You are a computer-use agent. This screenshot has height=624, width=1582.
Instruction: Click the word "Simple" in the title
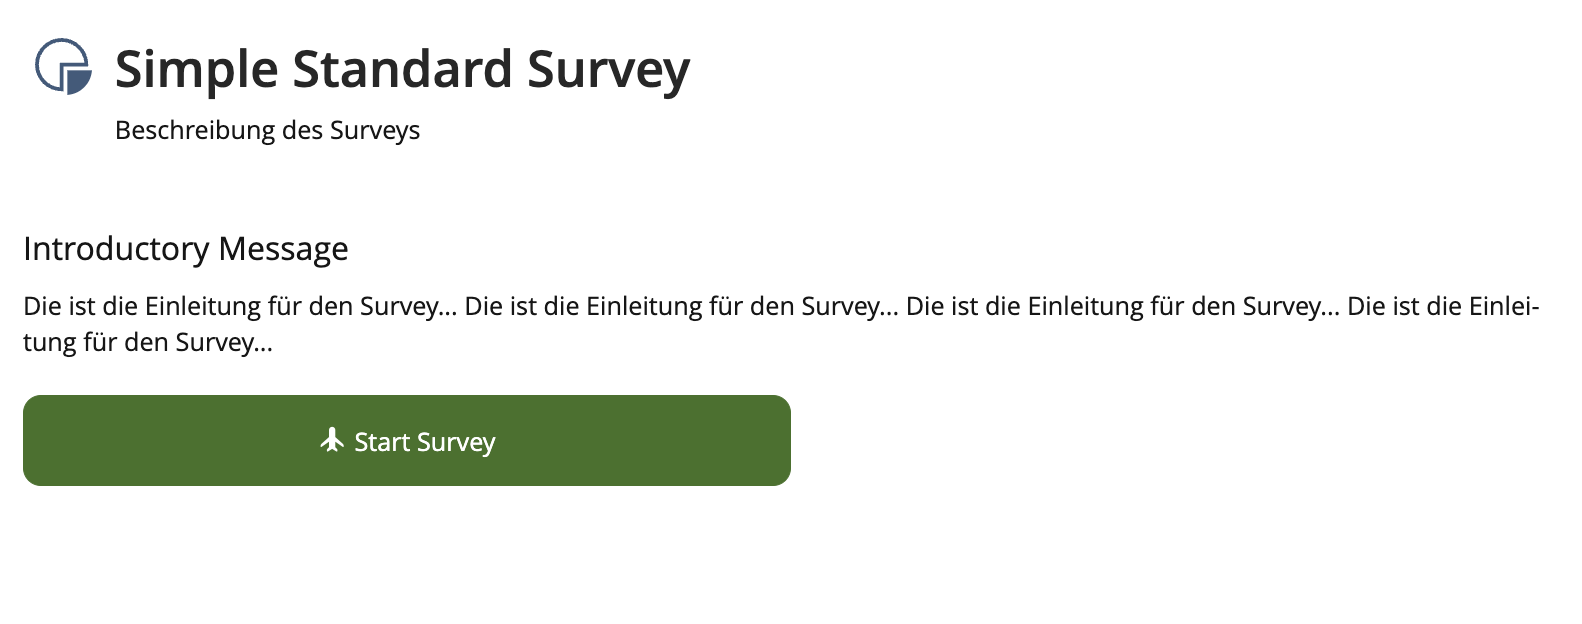pos(196,70)
